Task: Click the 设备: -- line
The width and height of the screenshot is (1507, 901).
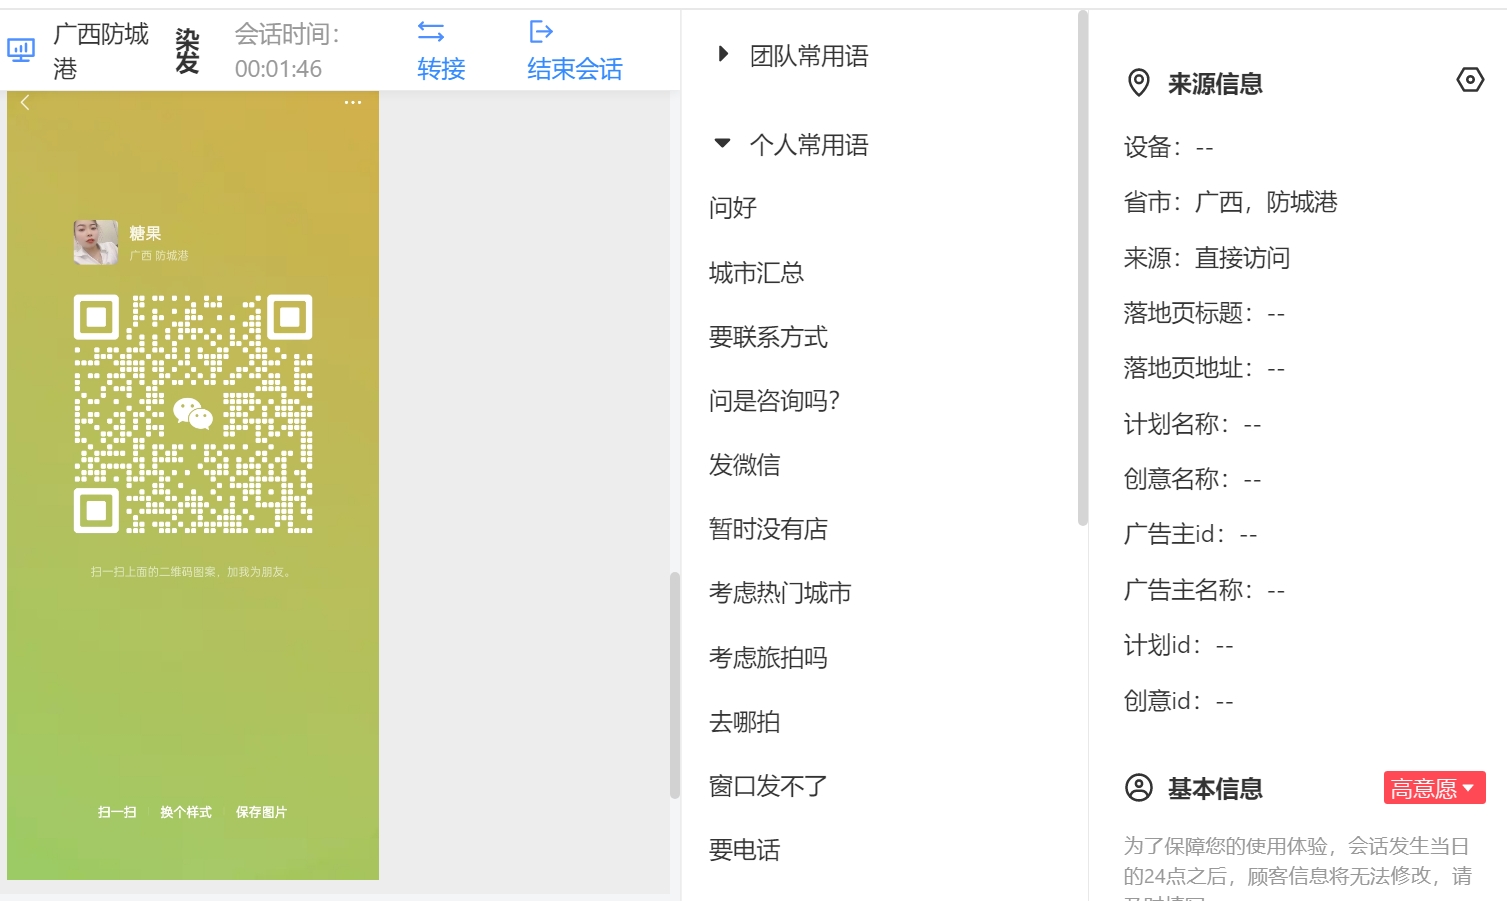Action: point(1168,148)
